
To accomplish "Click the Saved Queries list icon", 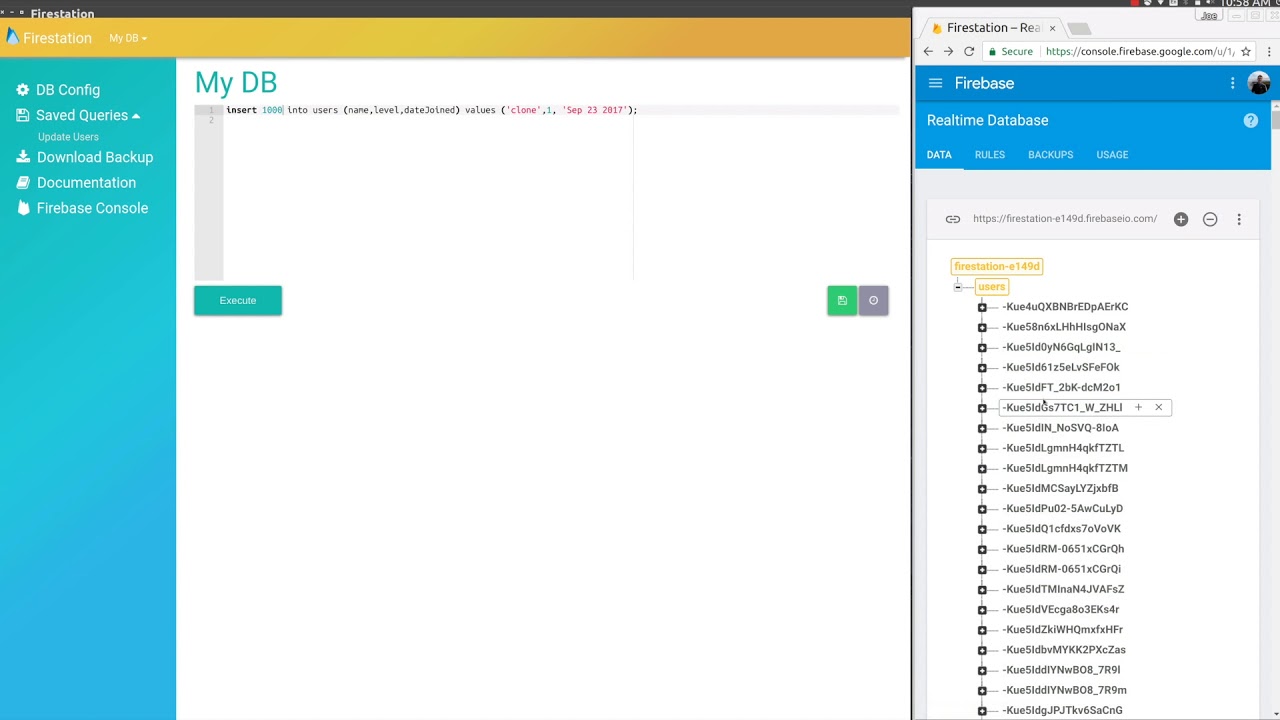I will [23, 115].
